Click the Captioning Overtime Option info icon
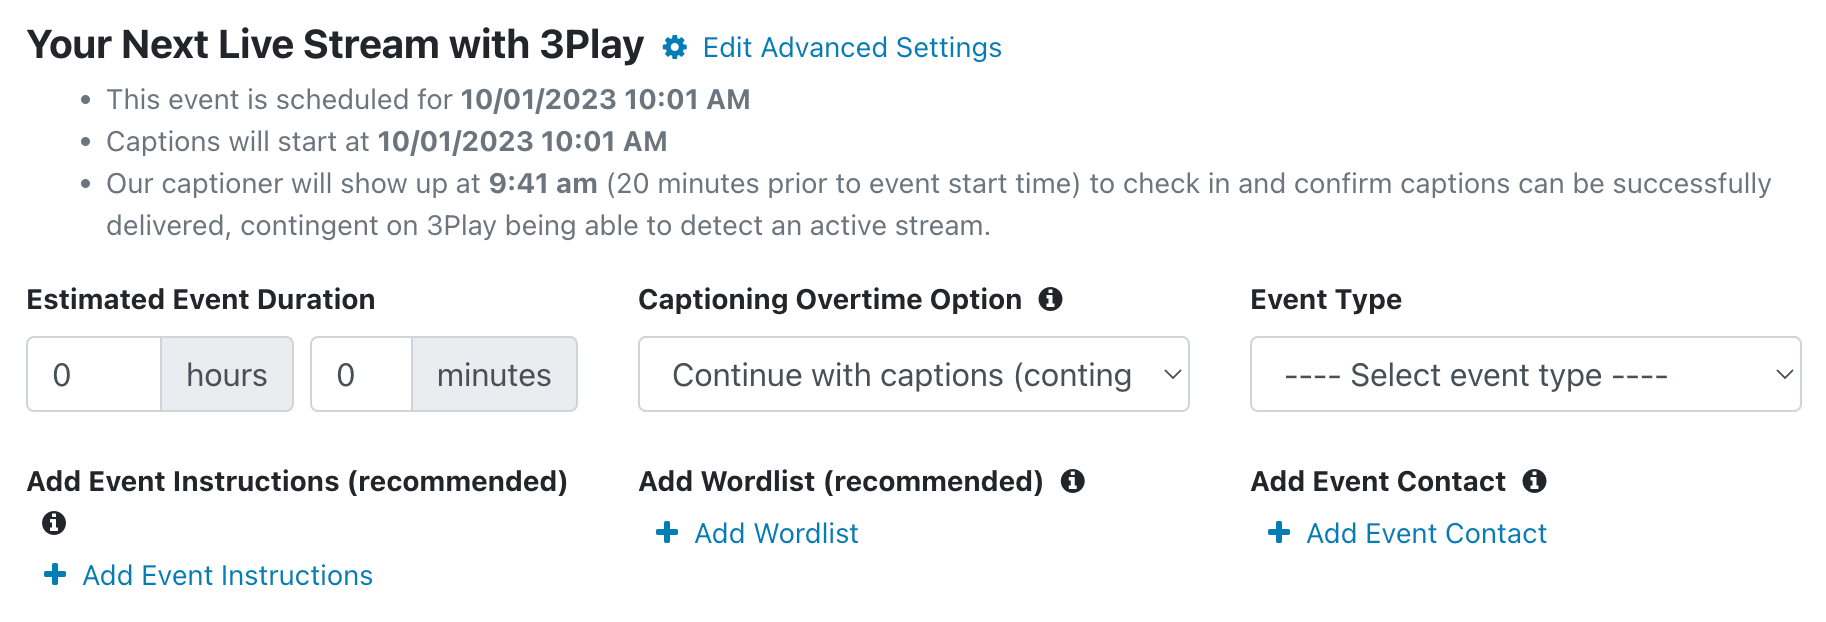The height and width of the screenshot is (622, 1826). [1050, 298]
